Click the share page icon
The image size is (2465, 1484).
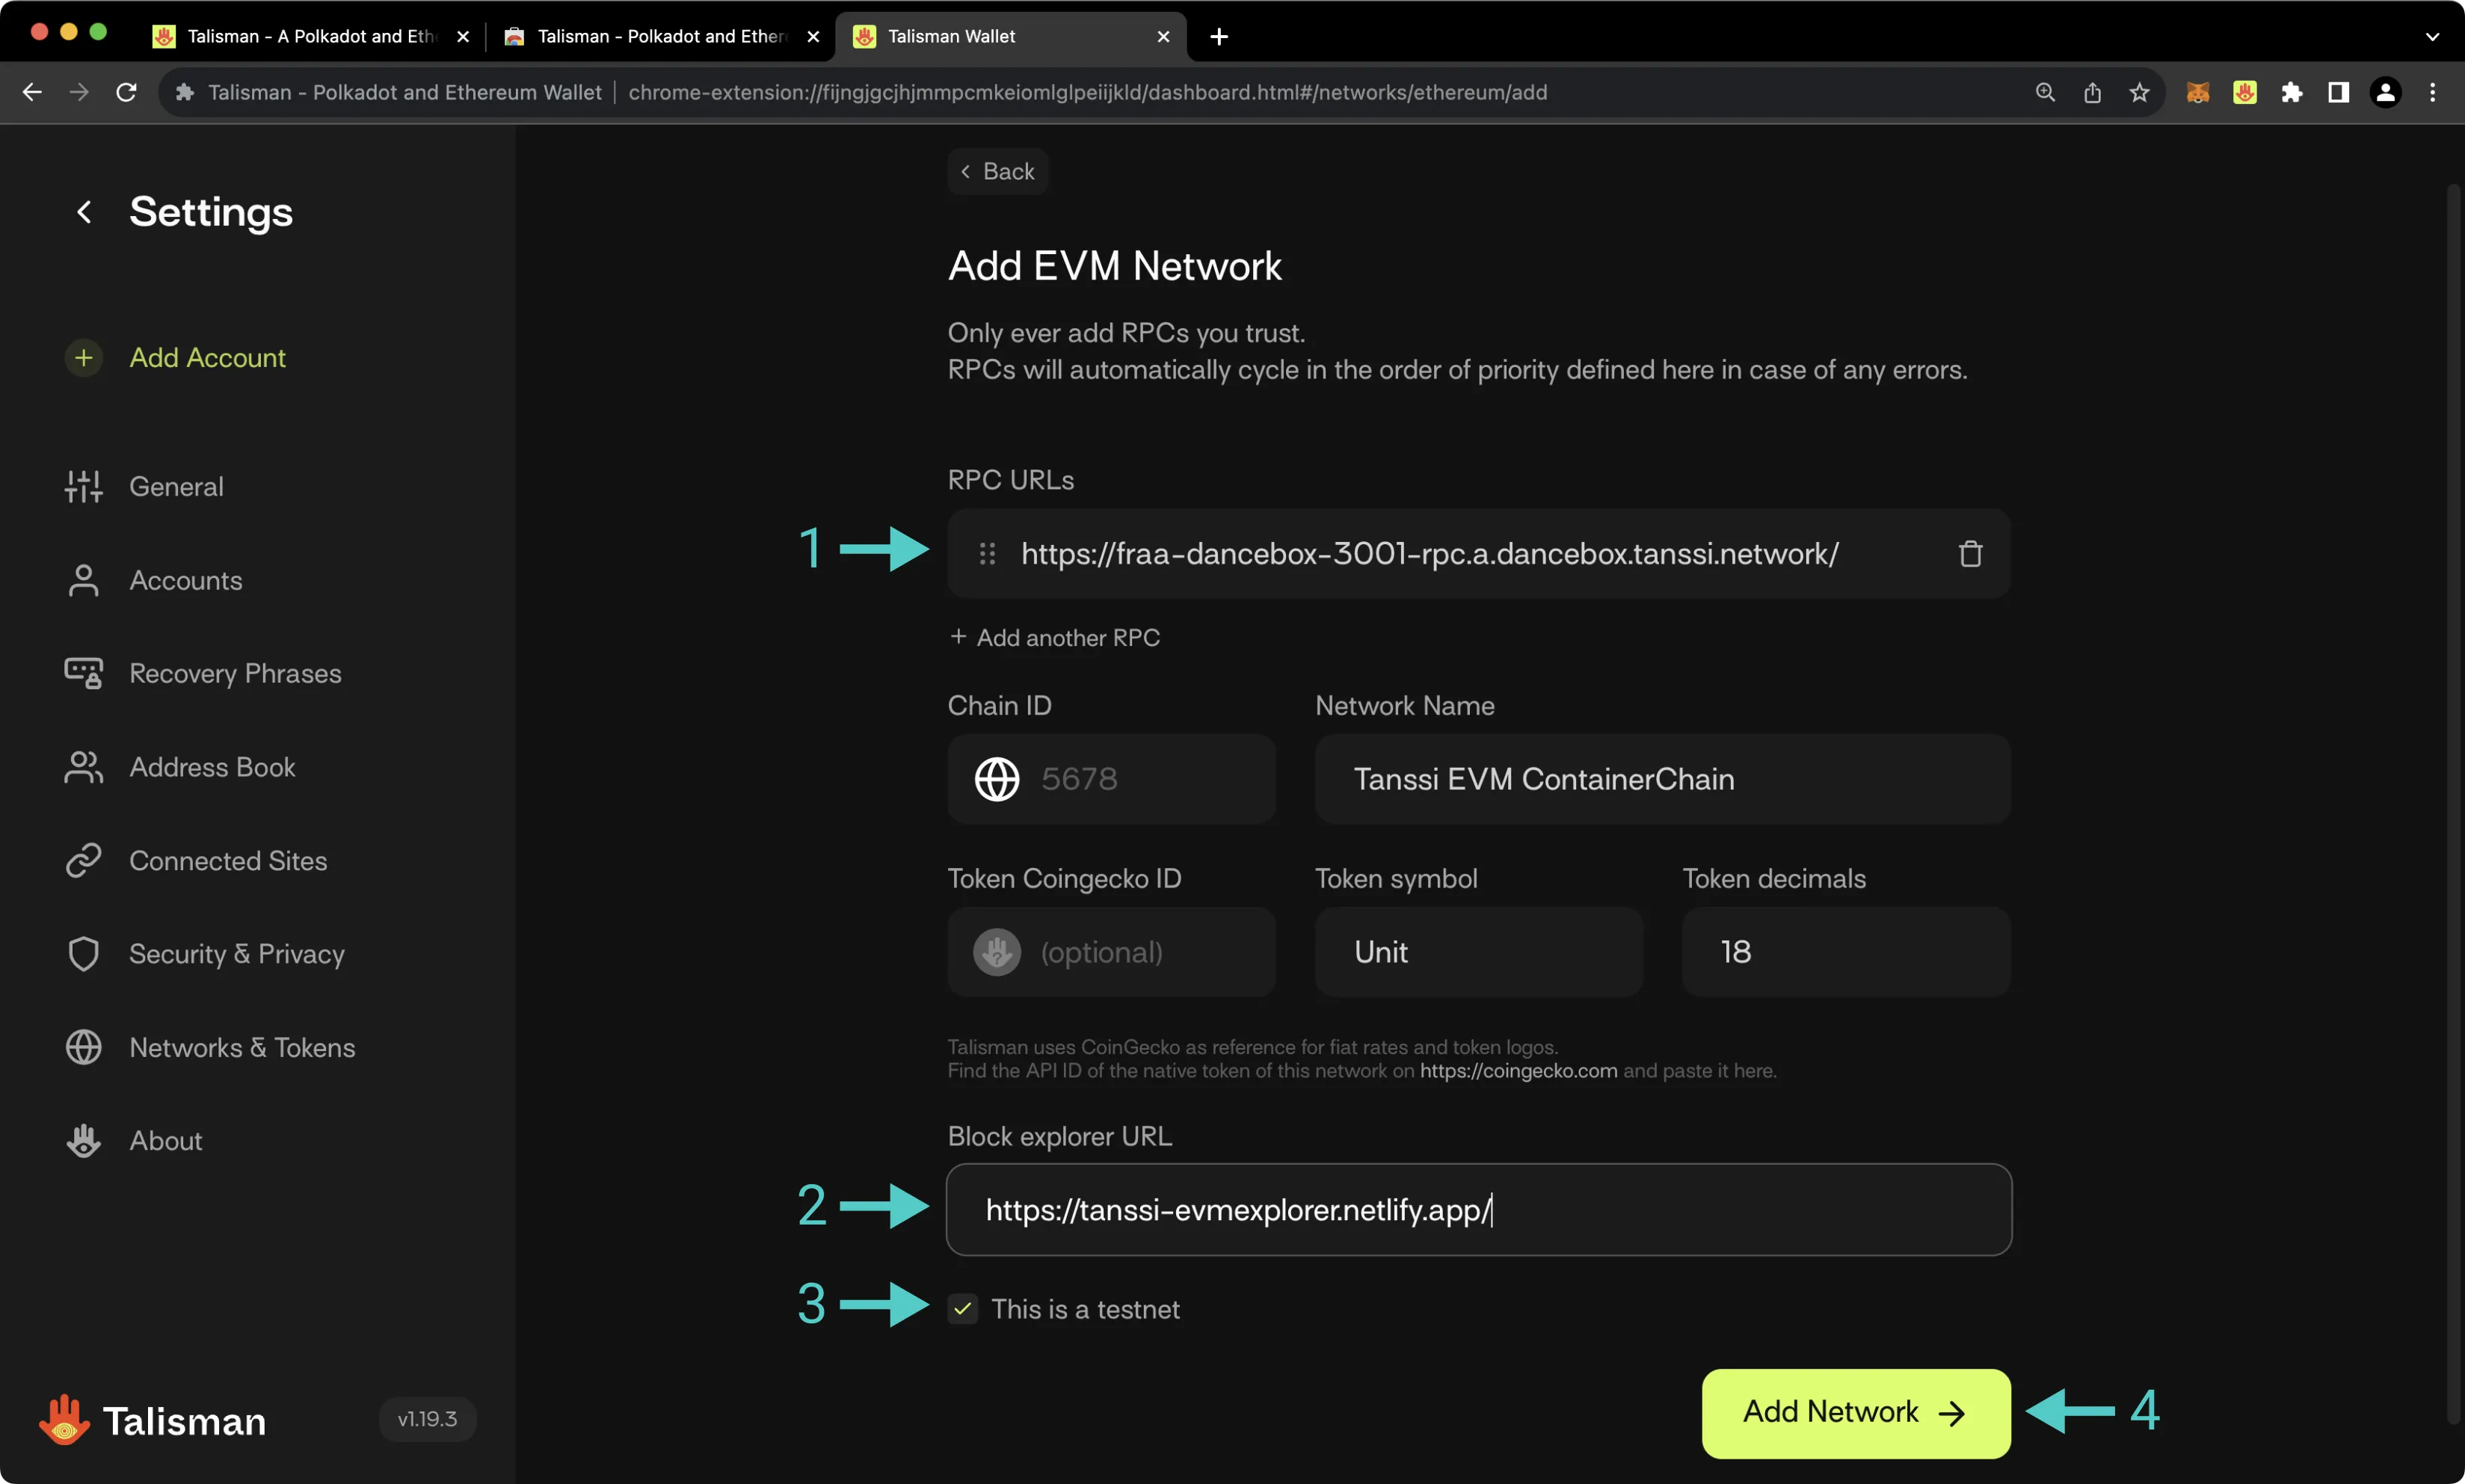2092,93
